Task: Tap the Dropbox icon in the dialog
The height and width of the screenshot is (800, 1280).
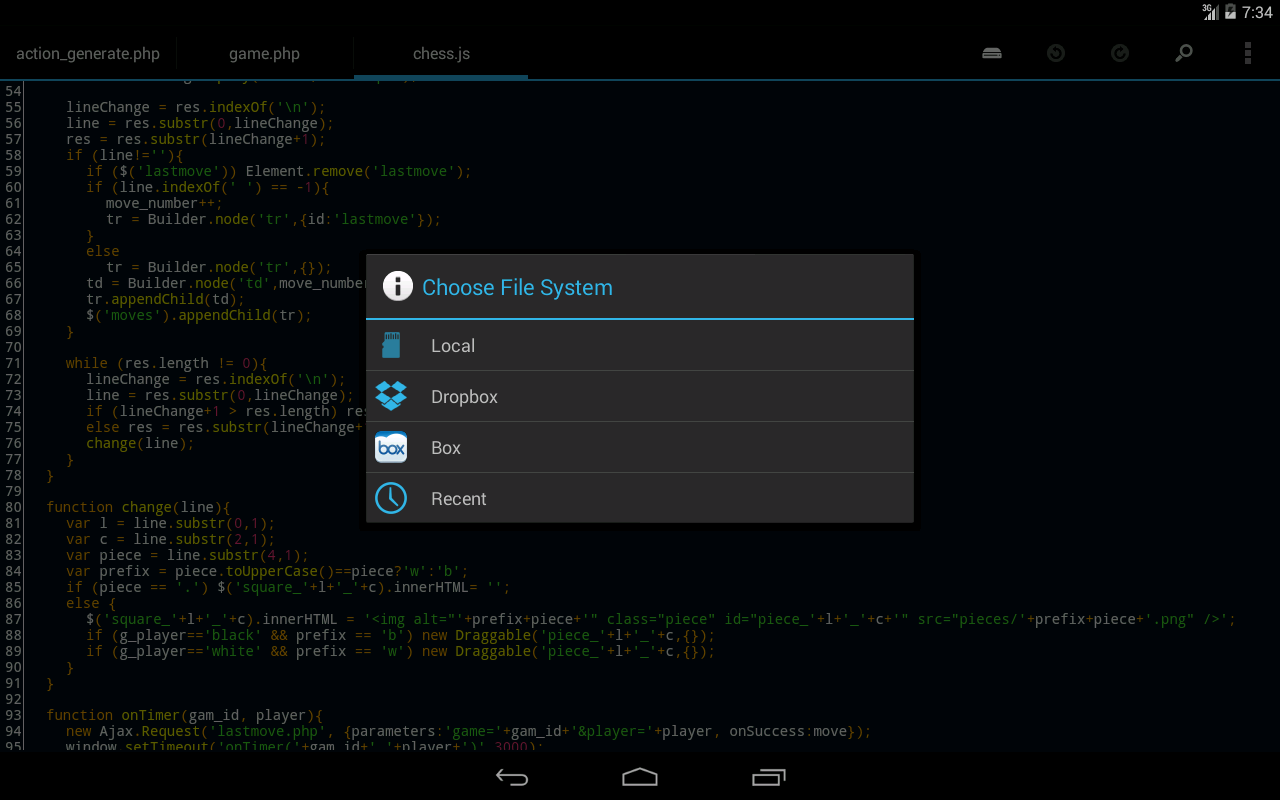Action: point(391,396)
